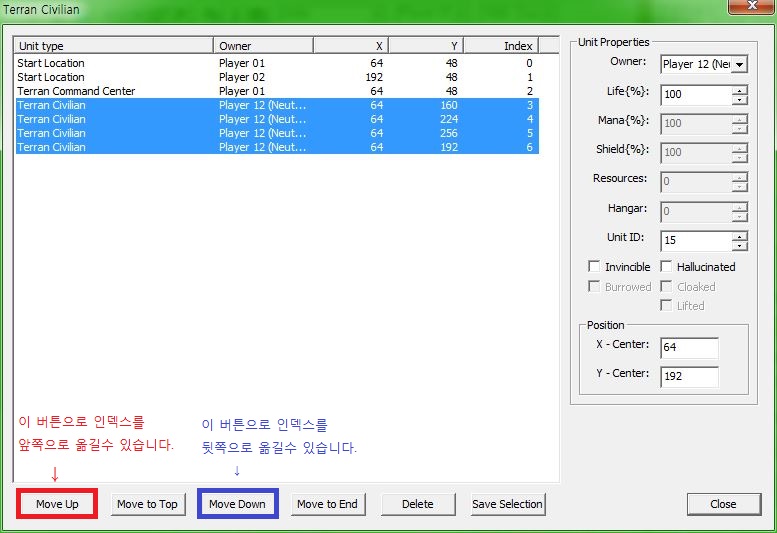
Task: Click the Hangar value field
Action: point(696,212)
